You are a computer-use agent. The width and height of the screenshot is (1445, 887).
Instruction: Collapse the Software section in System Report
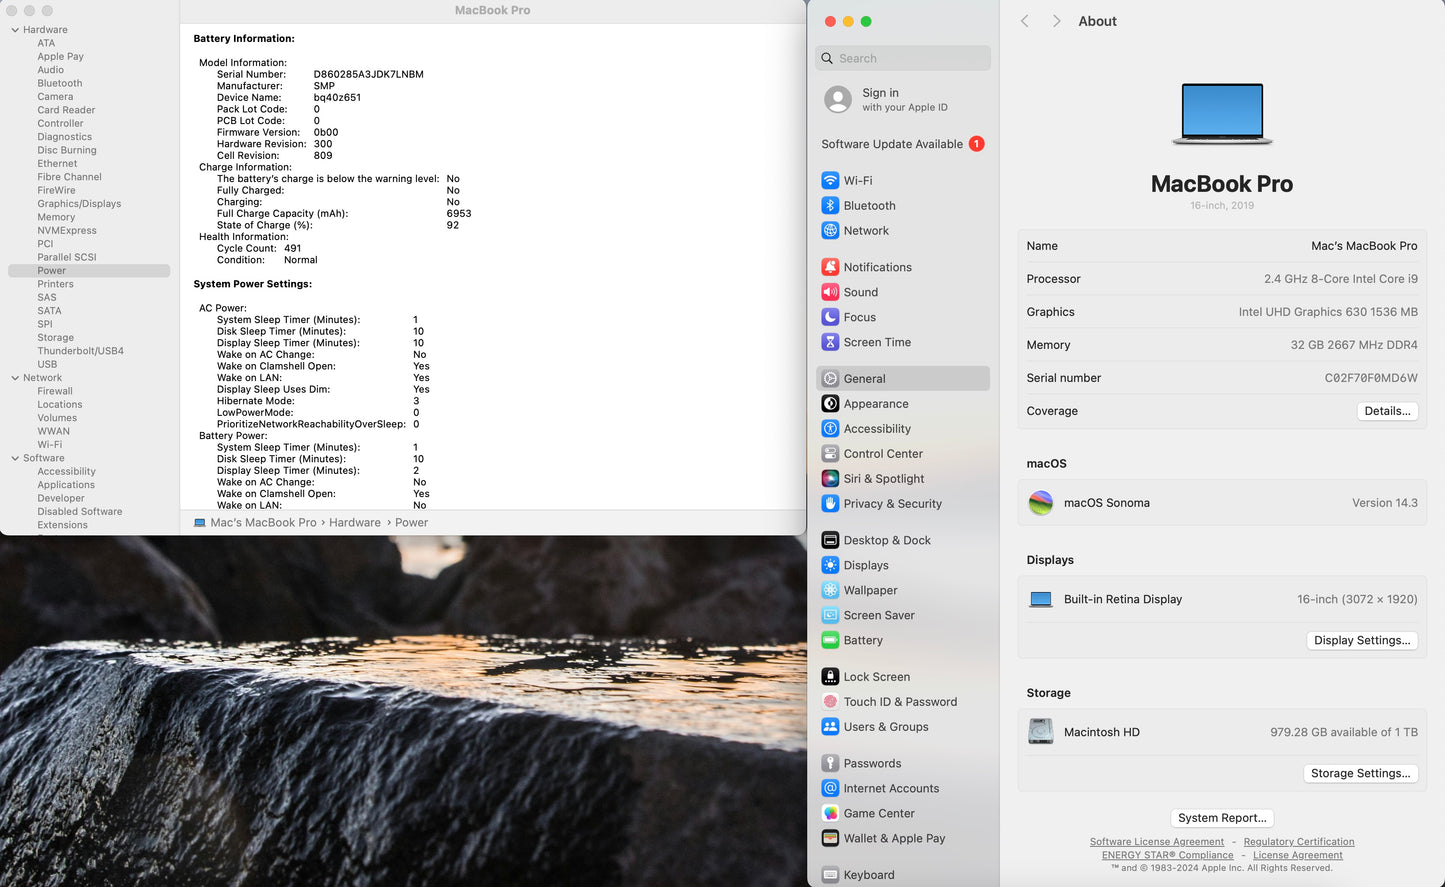pos(15,458)
